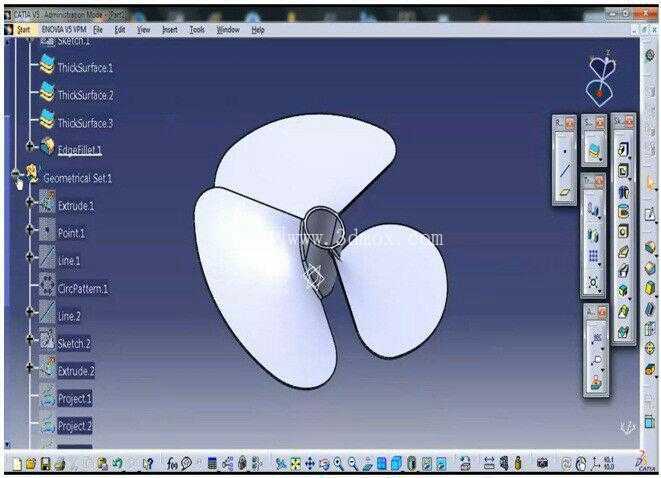The image size is (661, 478).
Task: Click the Plane tool in Reference Elements
Action: (x=564, y=192)
